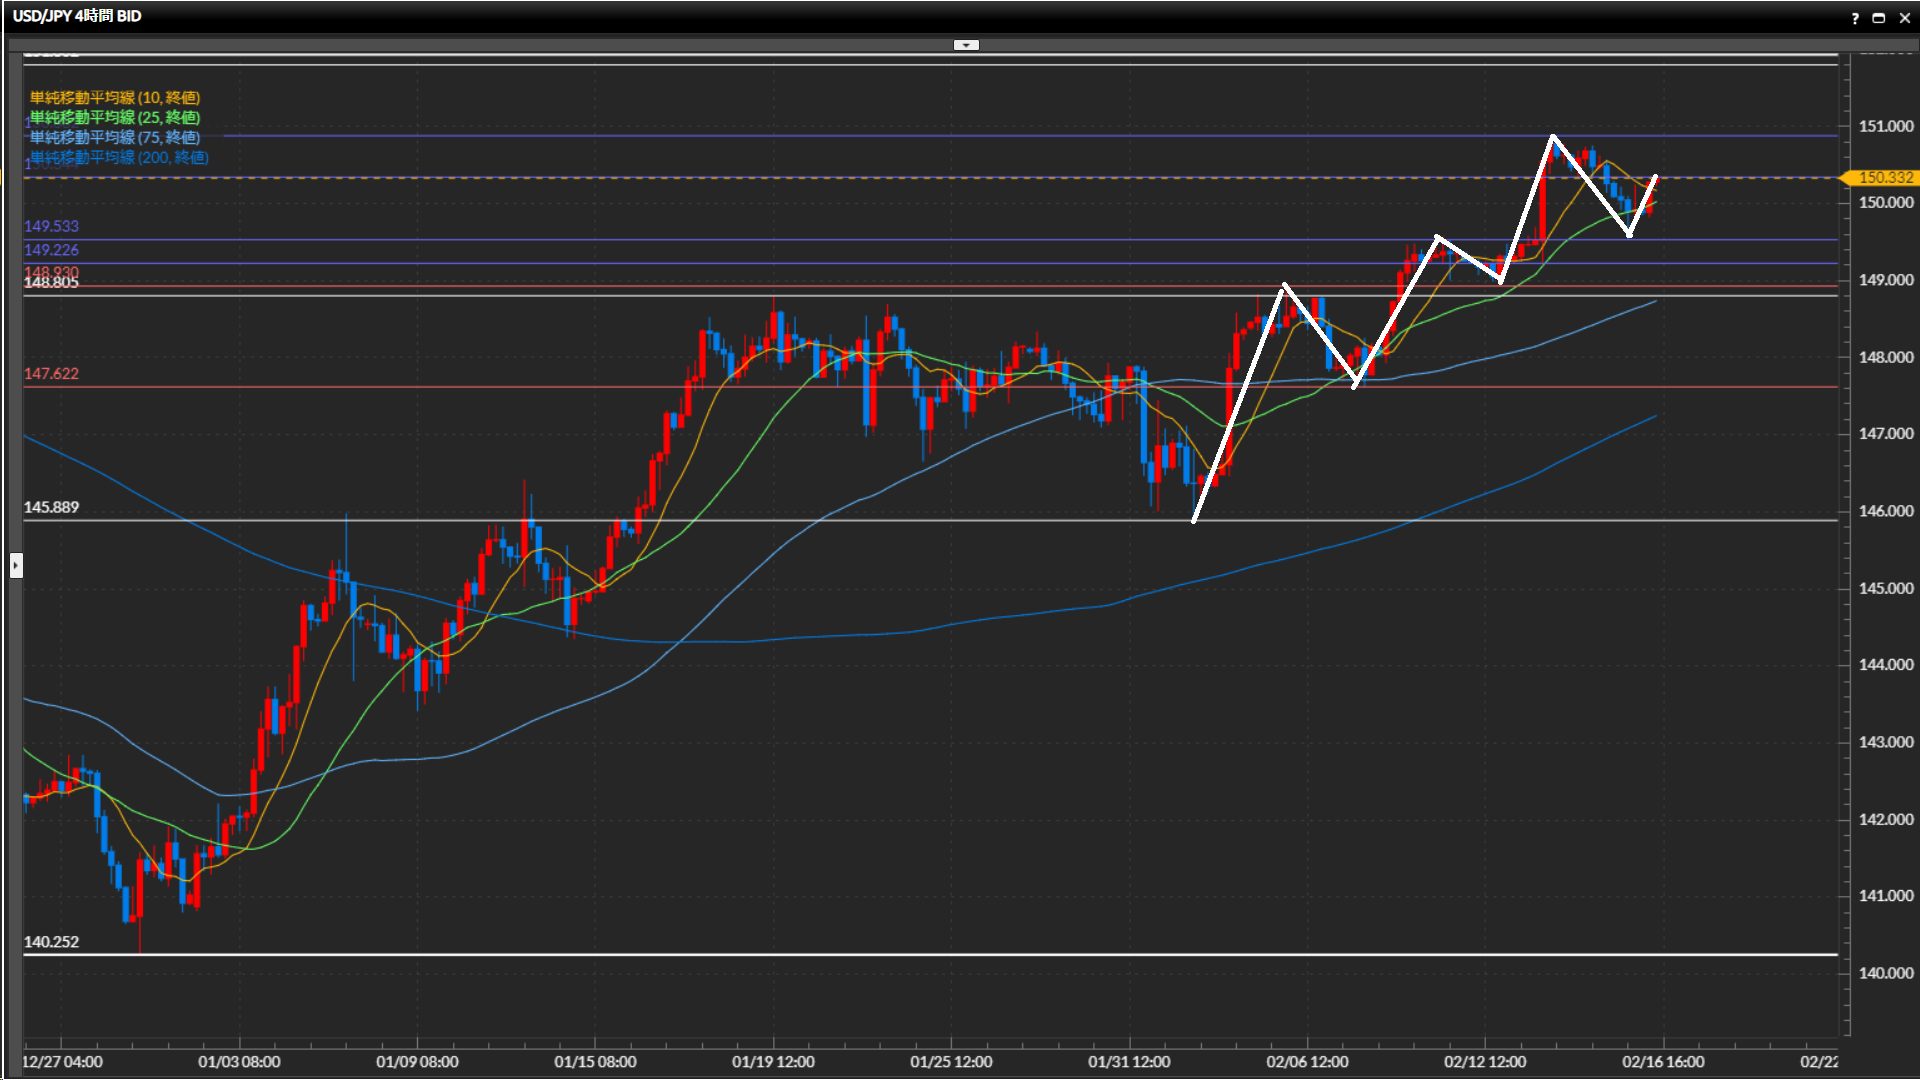Select the 149.226 horizontal line label
Viewport: 1920px width, 1080px height.
(51, 250)
